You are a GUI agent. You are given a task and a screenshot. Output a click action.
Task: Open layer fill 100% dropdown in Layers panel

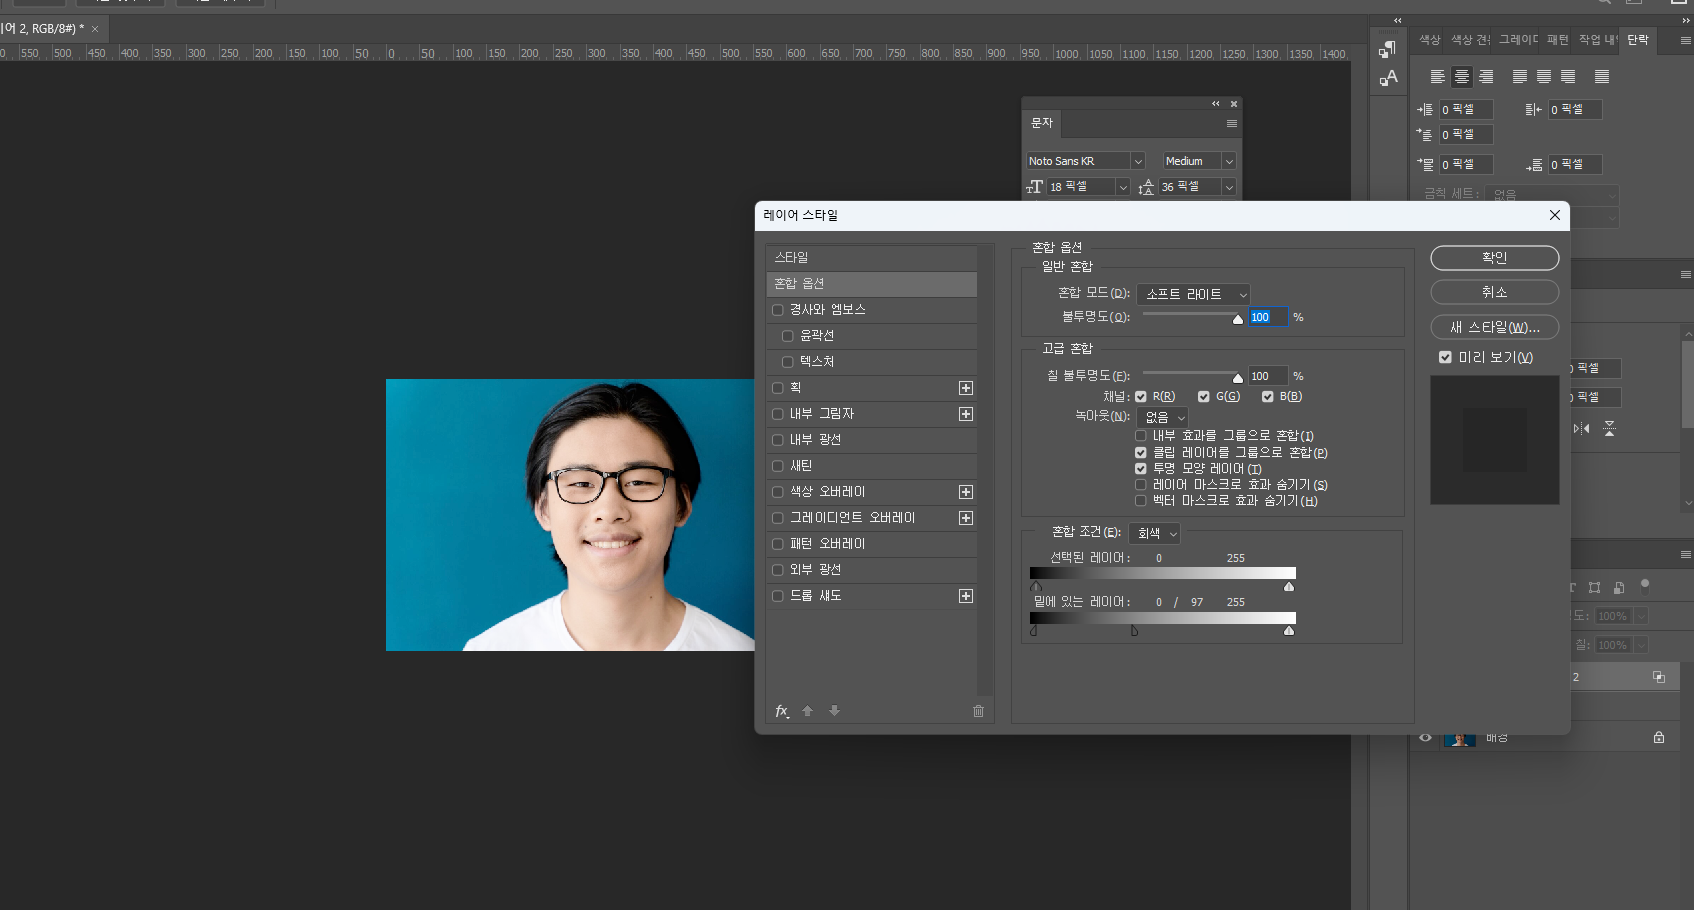pyautogui.click(x=1641, y=645)
